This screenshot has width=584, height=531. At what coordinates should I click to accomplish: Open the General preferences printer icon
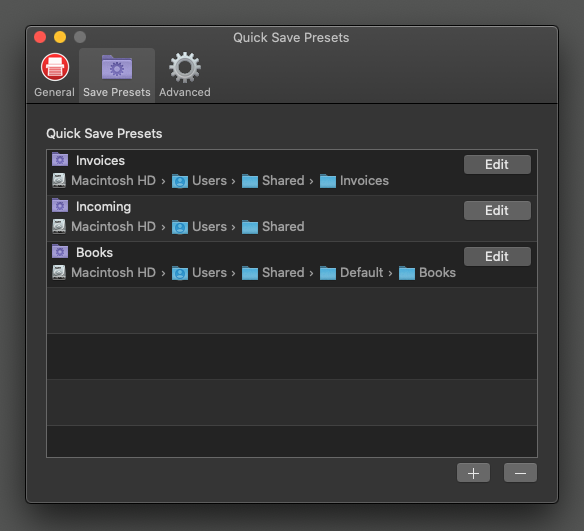(55, 67)
